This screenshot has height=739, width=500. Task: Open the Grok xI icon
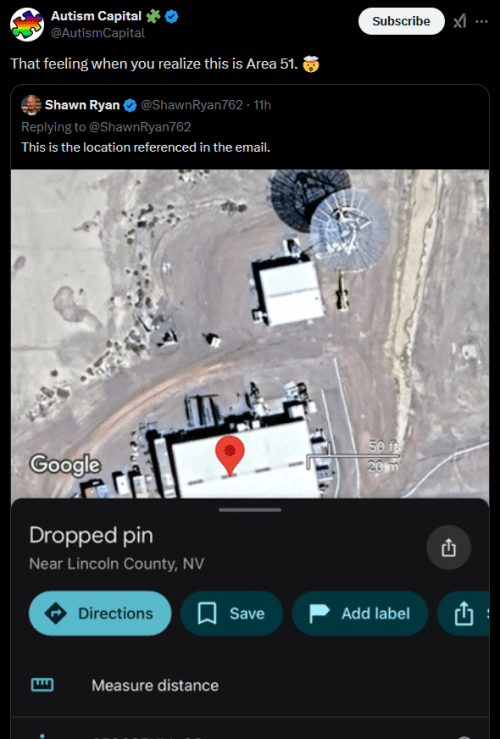tap(459, 21)
